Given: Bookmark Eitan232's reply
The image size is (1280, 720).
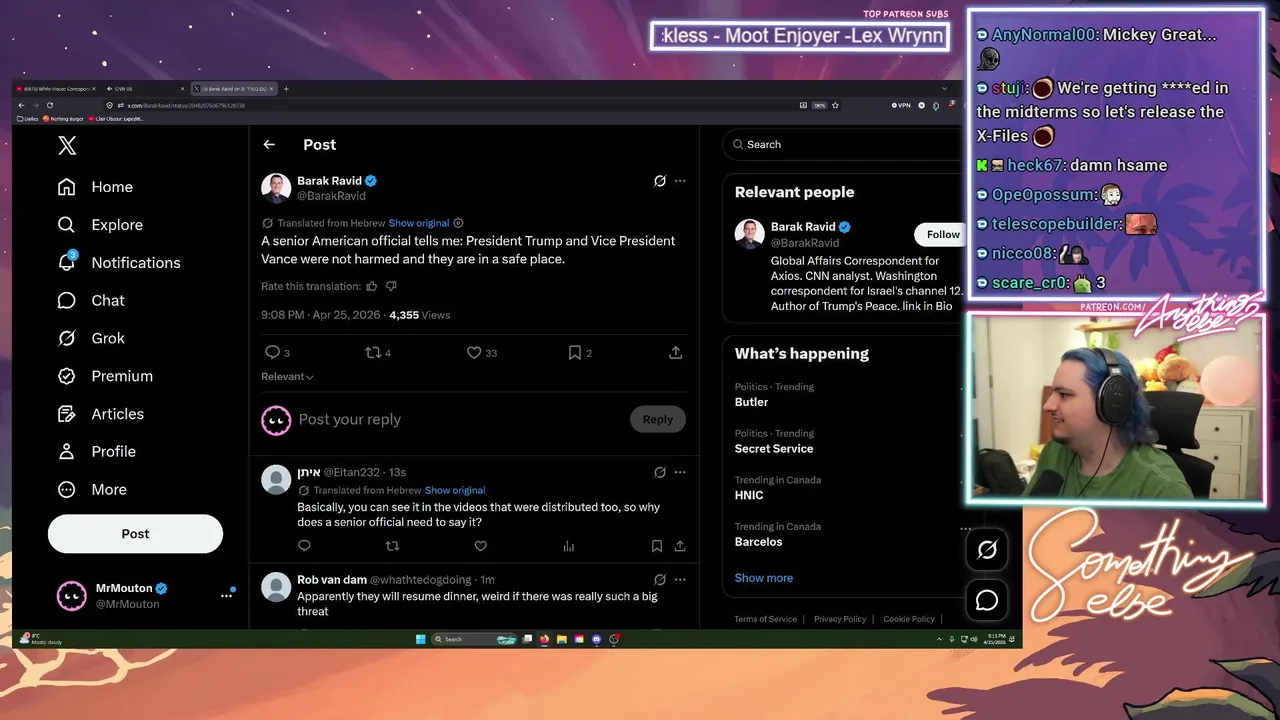Looking at the screenshot, I should [x=657, y=546].
